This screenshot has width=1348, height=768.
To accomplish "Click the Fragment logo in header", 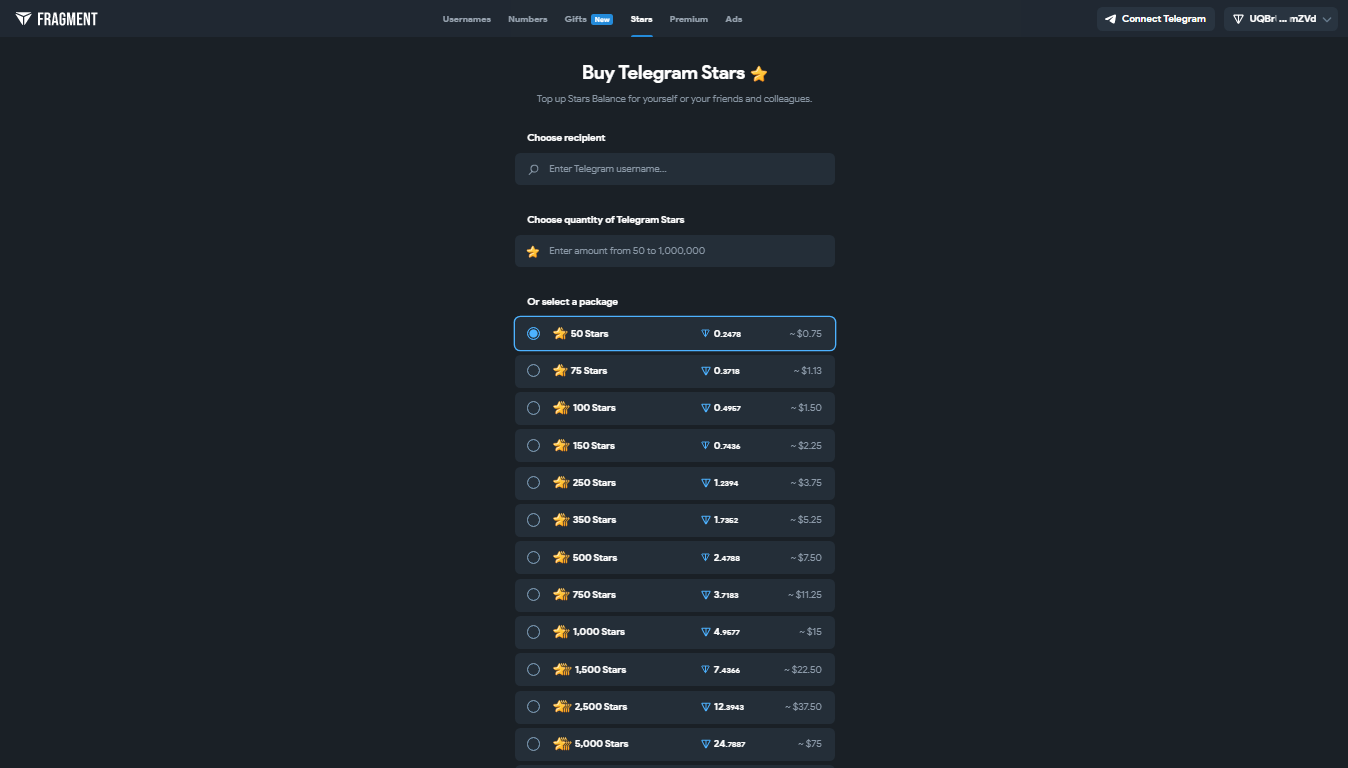I will click(x=56, y=19).
